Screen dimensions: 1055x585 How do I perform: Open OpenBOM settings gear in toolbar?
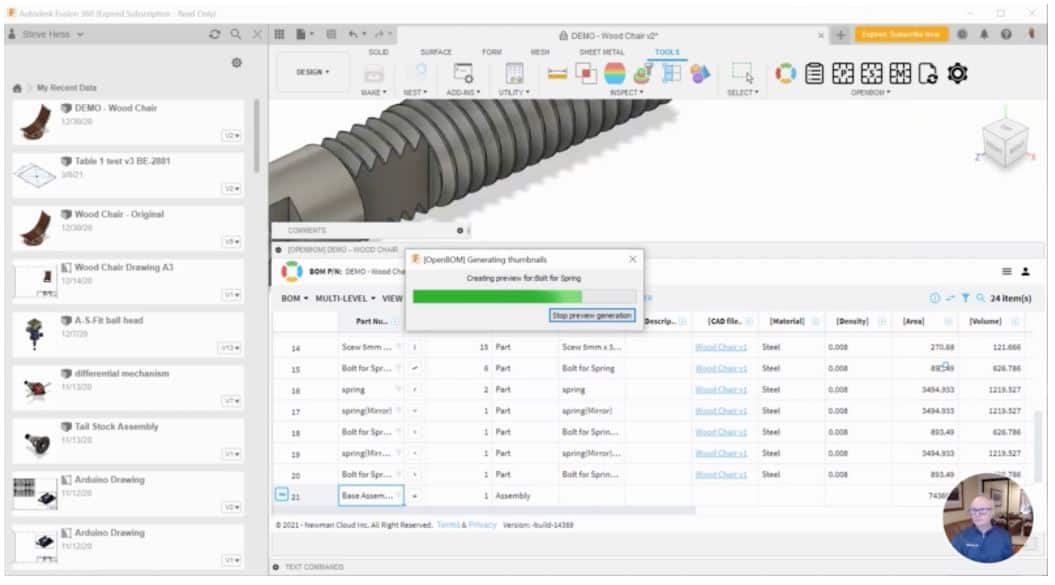(957, 73)
